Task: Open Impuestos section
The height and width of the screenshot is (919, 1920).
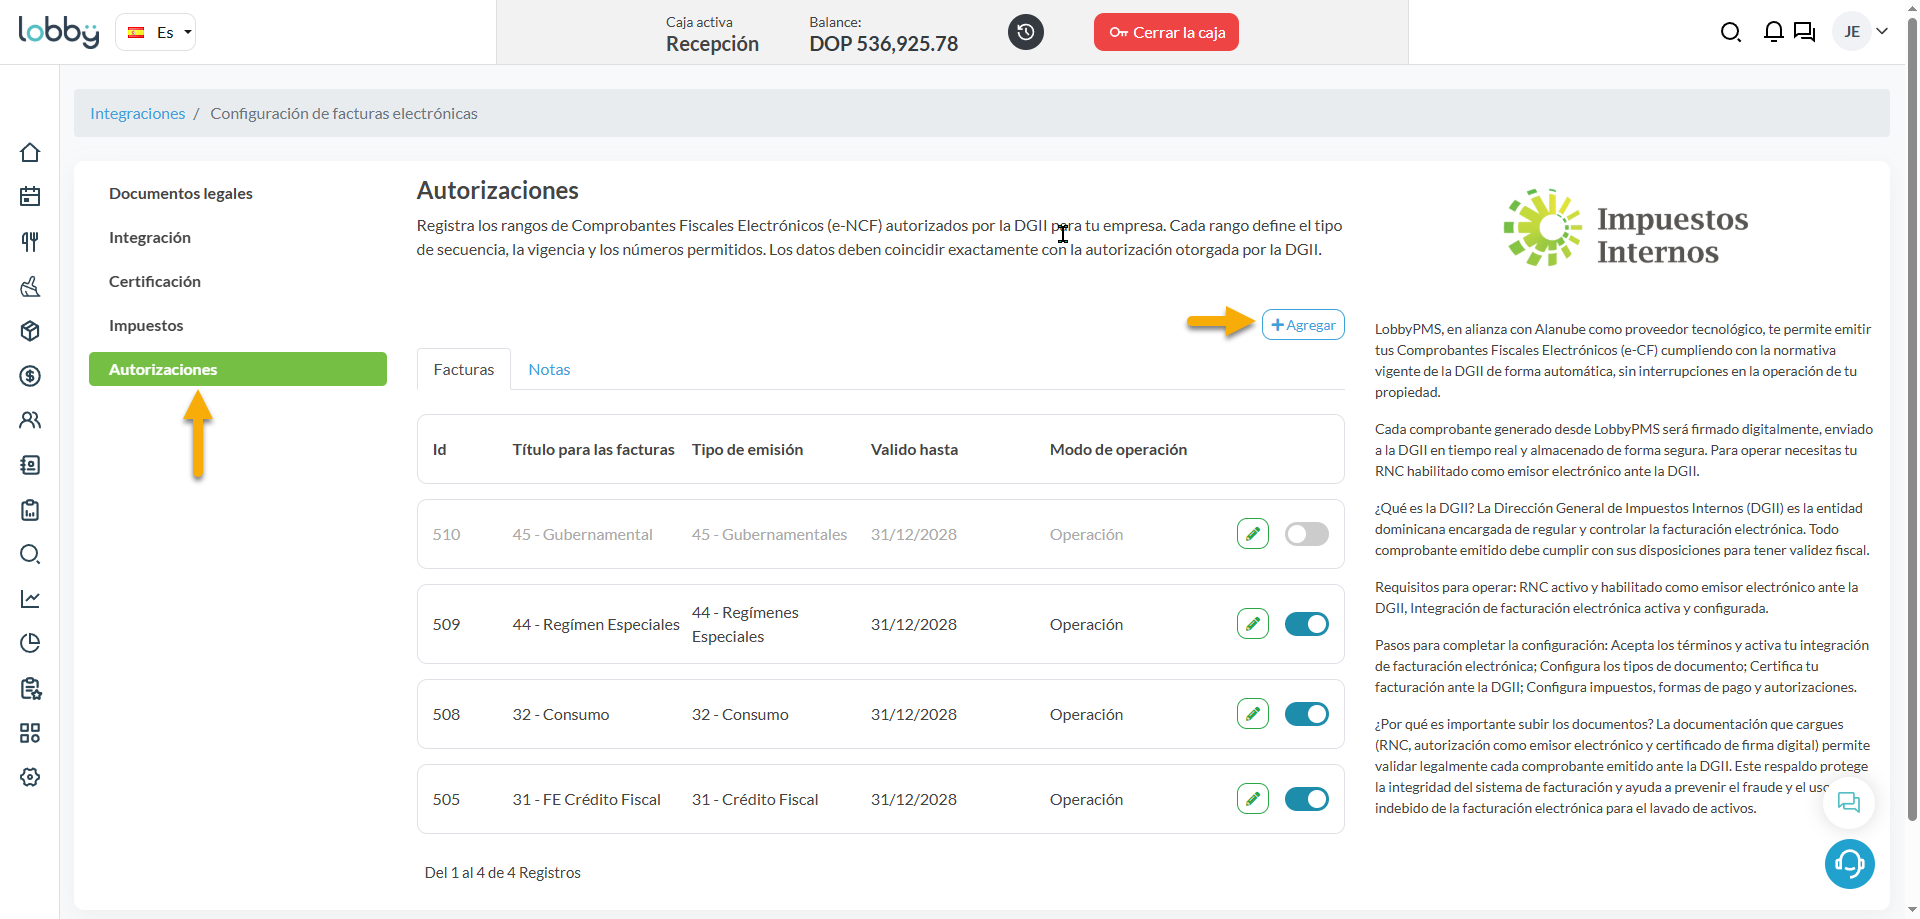Action: click(146, 325)
